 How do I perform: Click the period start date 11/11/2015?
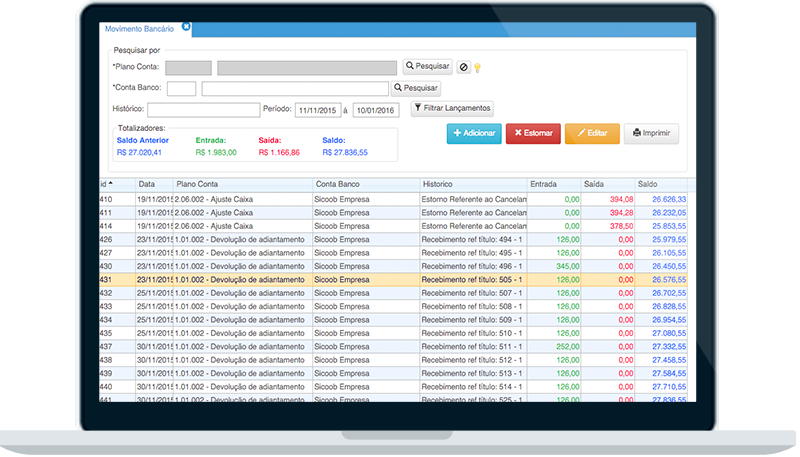[318, 110]
